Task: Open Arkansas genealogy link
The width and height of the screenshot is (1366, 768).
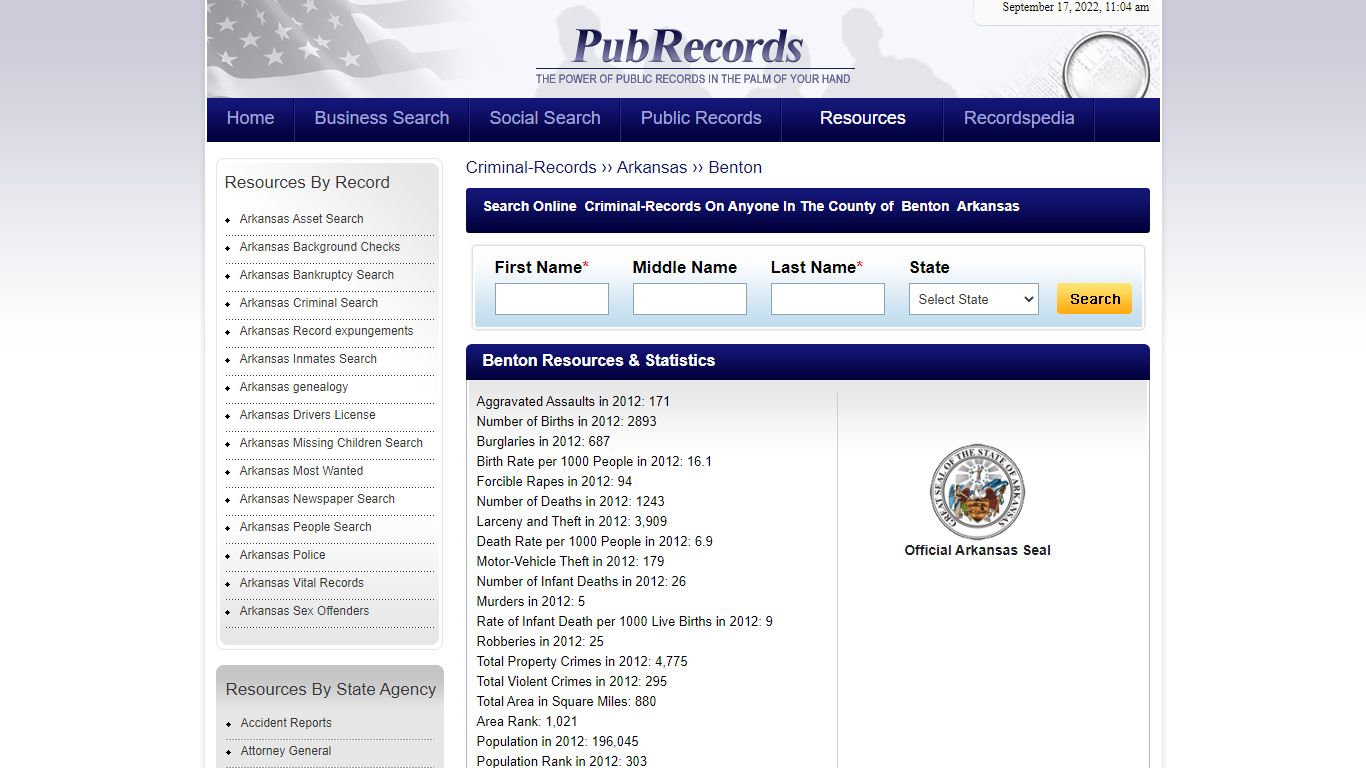Action: pyautogui.click(x=294, y=387)
